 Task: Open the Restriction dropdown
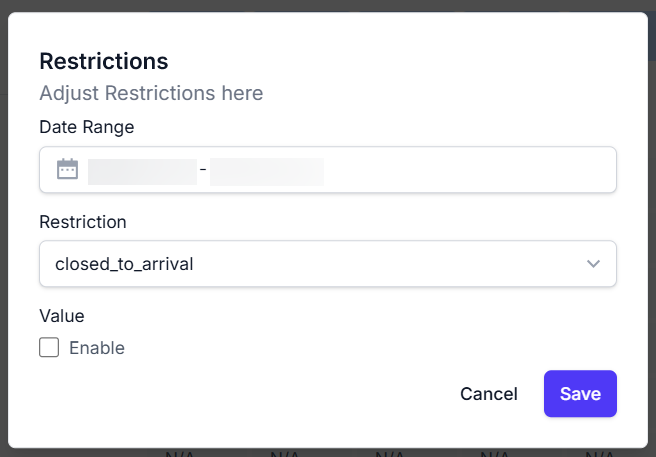pos(327,264)
